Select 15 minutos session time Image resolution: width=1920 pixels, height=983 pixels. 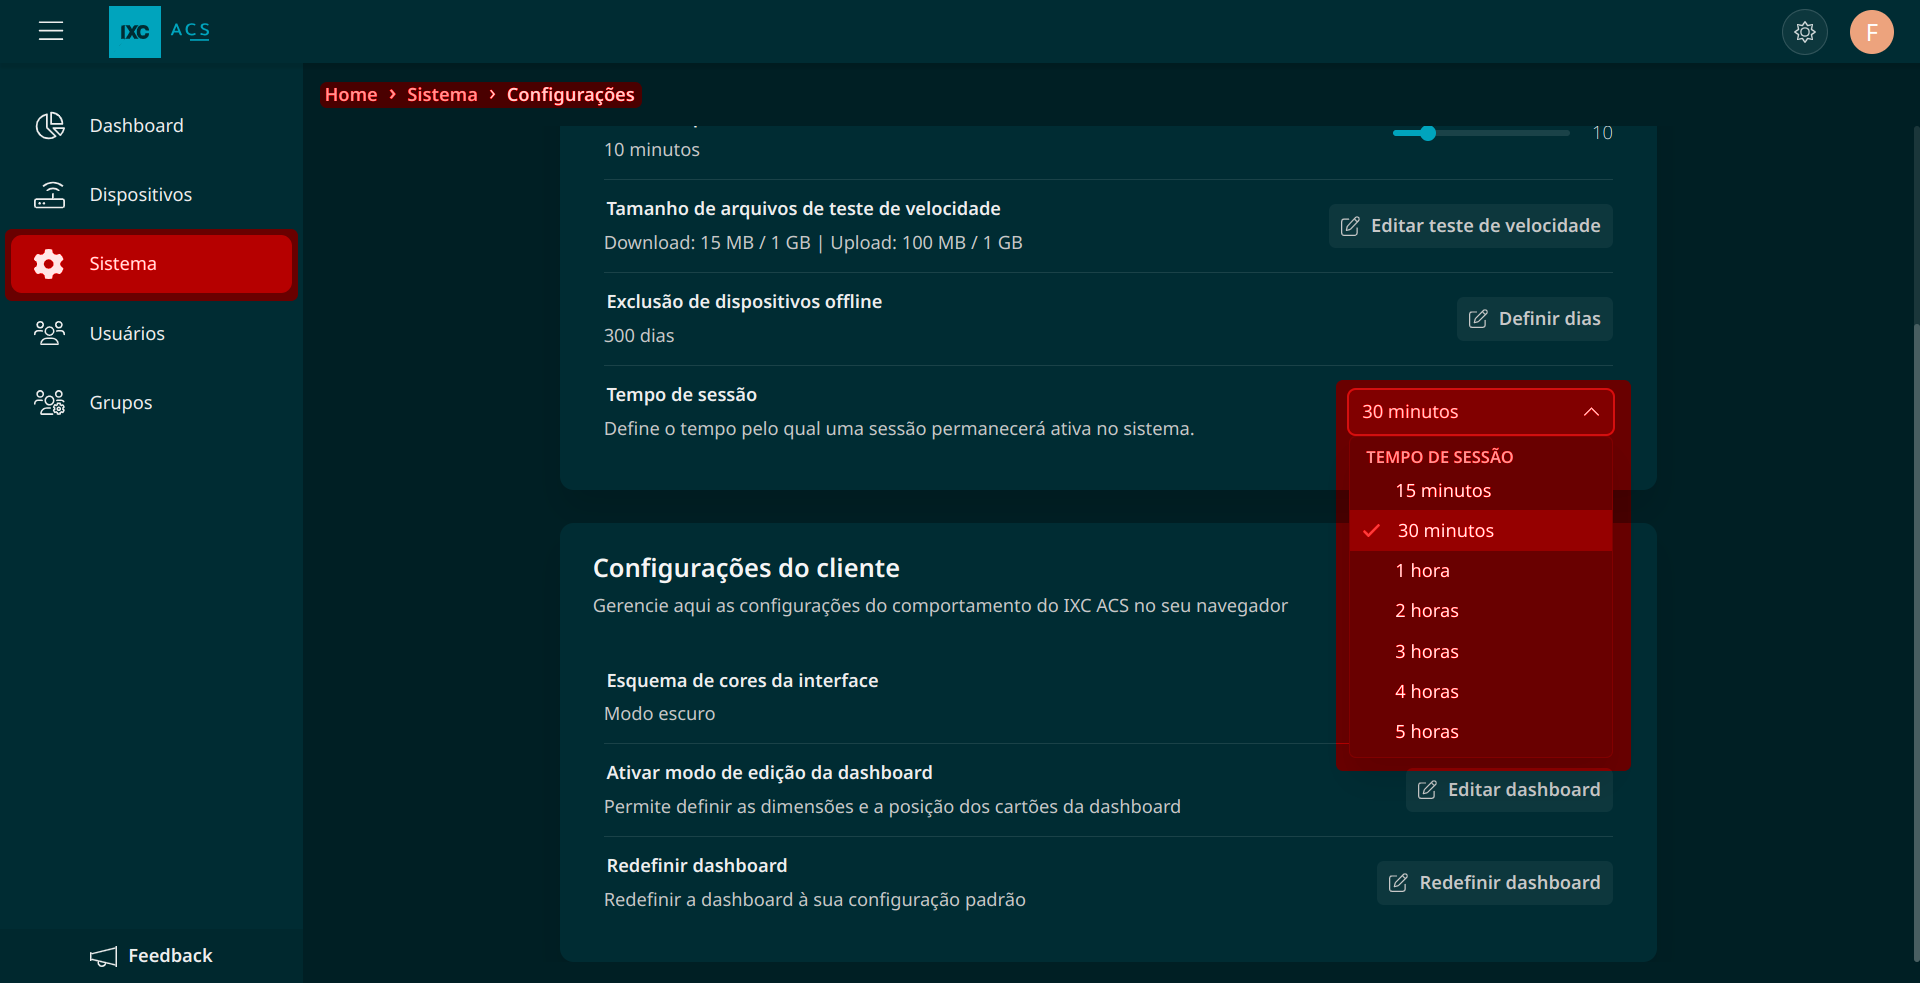click(x=1481, y=490)
